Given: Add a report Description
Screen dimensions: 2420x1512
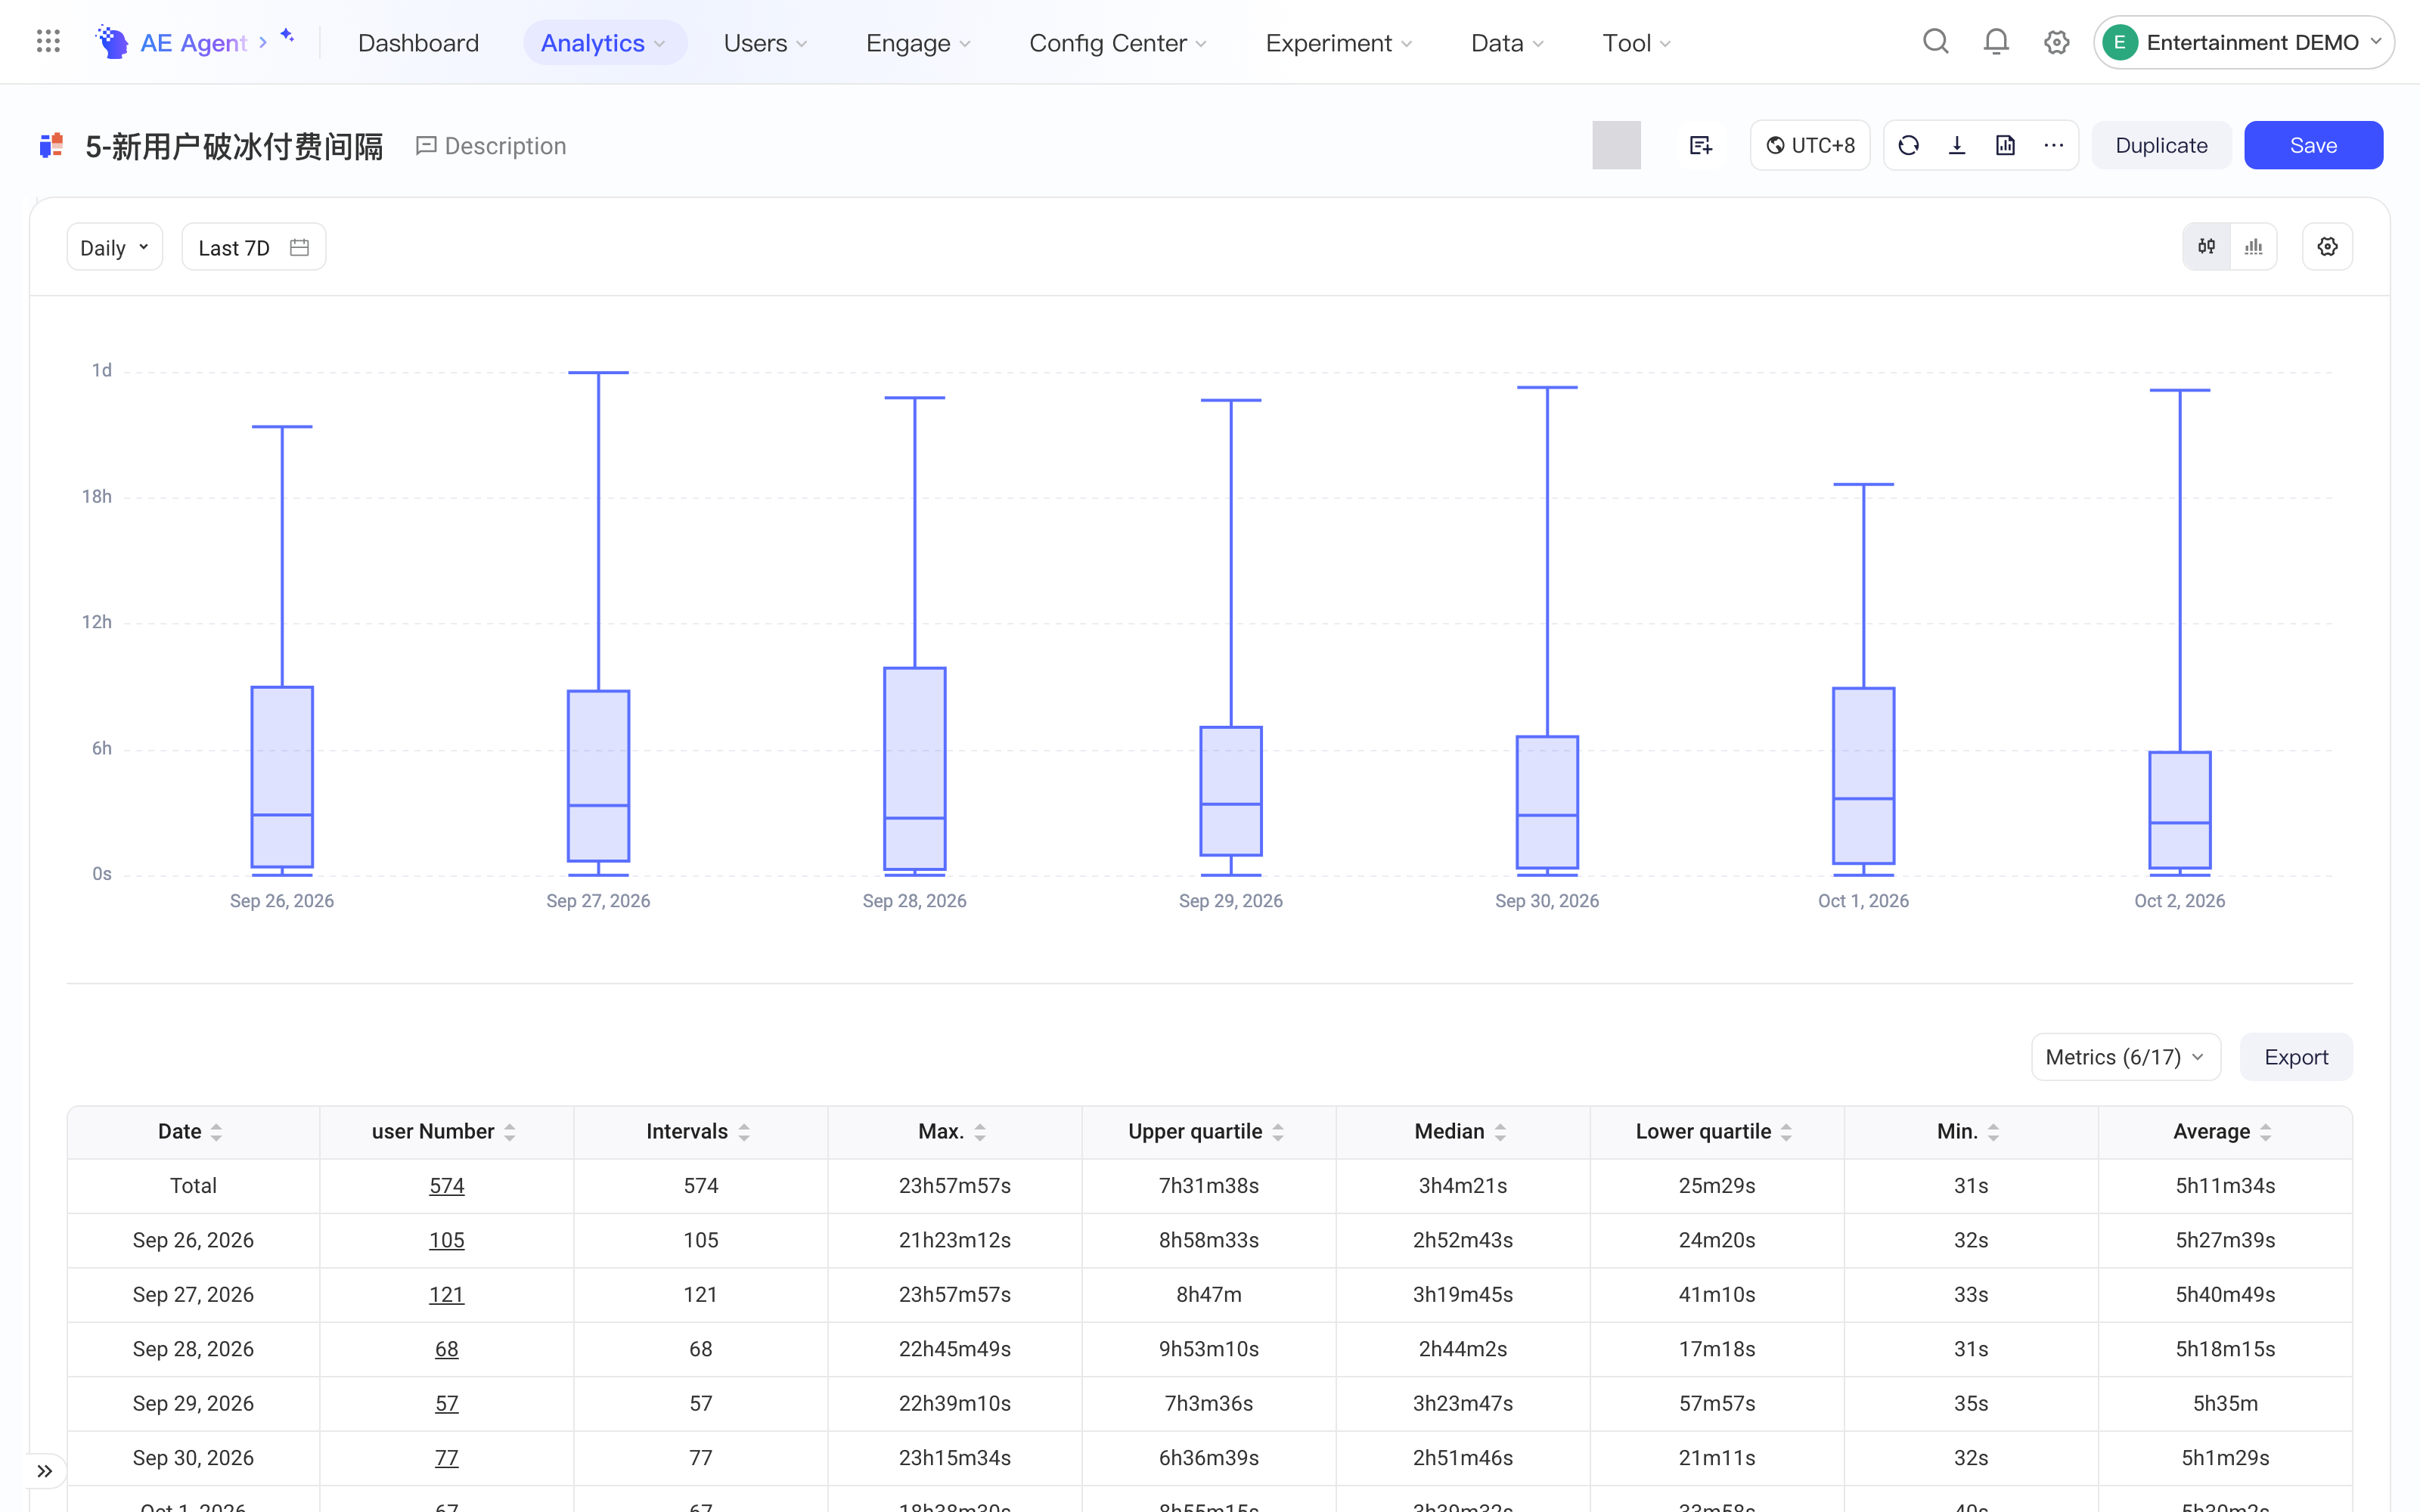Looking at the screenshot, I should pos(491,146).
